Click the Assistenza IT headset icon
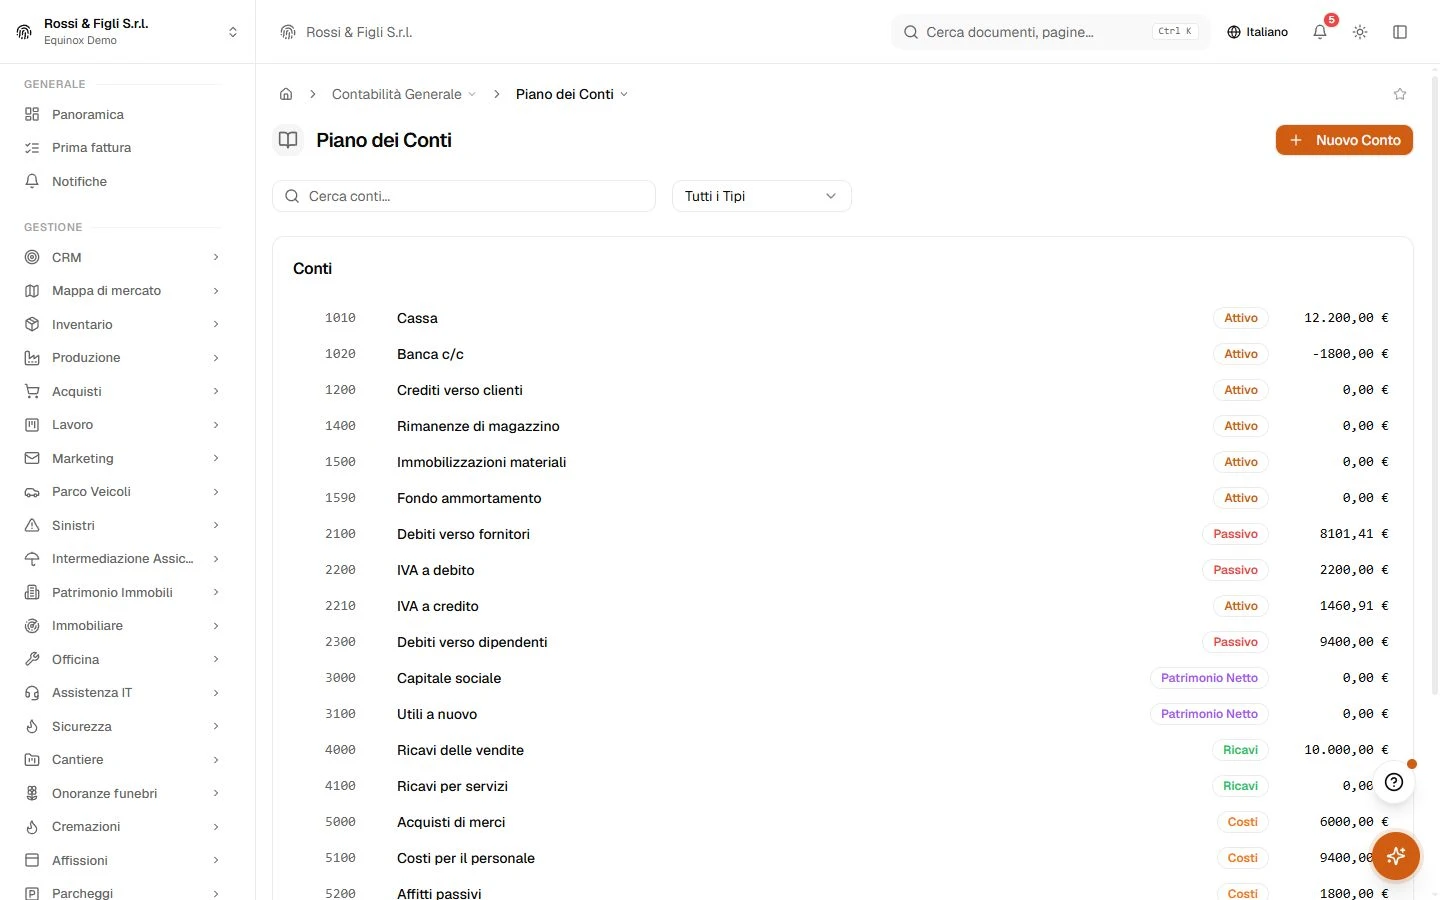The height and width of the screenshot is (900, 1440). (x=32, y=693)
